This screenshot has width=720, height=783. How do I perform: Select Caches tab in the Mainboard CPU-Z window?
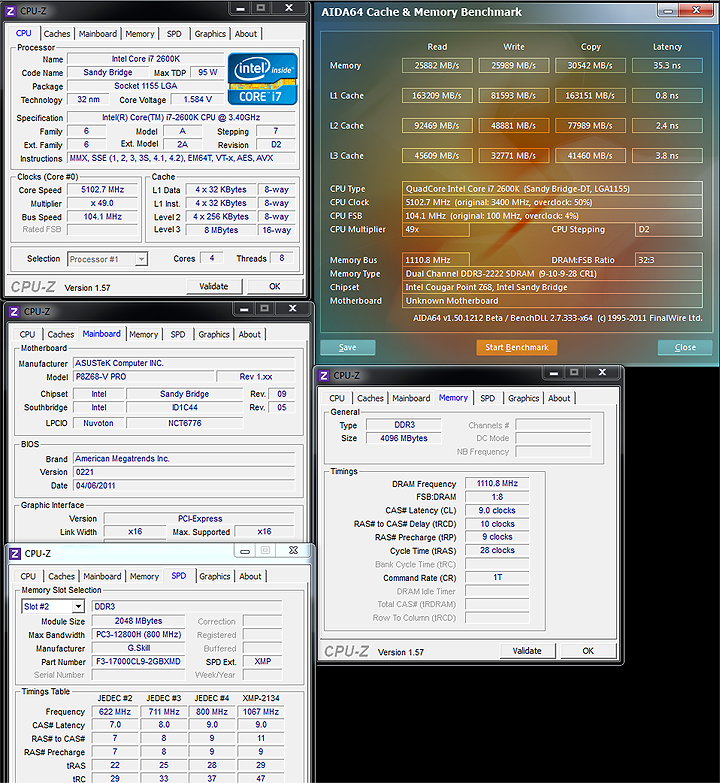point(61,335)
